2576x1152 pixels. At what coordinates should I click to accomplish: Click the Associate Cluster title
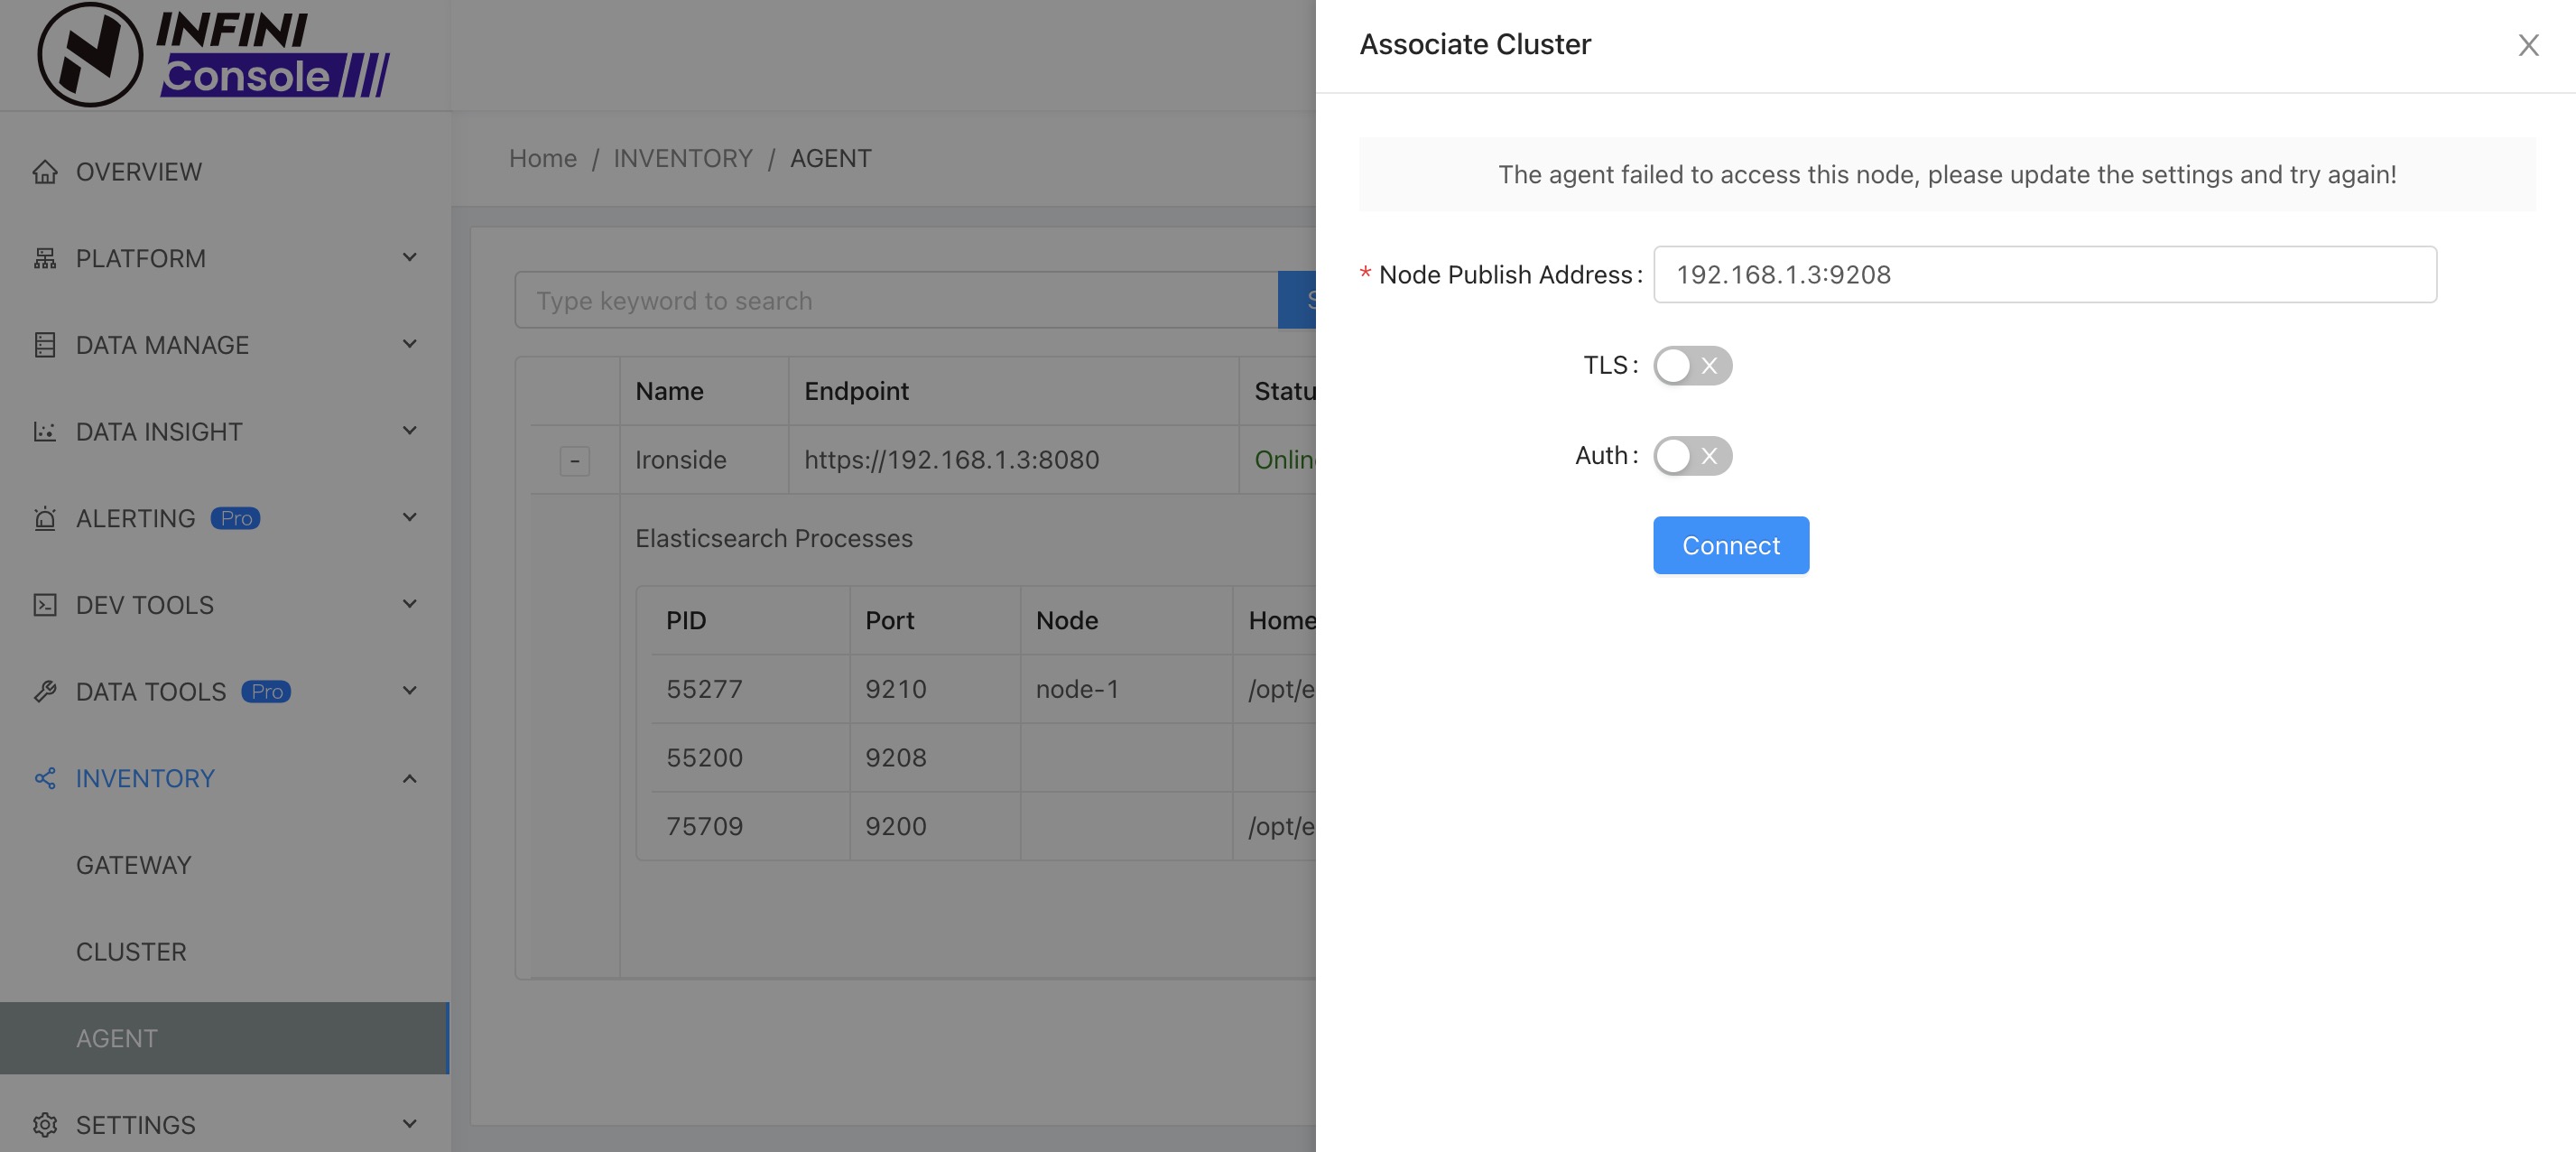1474,44
